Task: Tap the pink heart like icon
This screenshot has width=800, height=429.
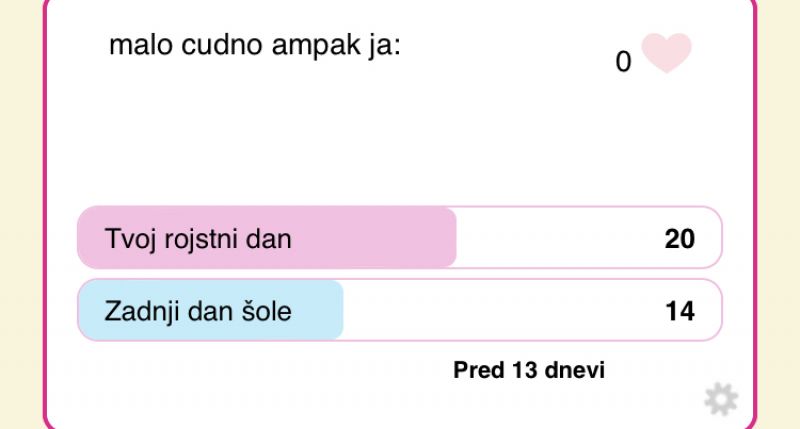Action: tap(666, 52)
